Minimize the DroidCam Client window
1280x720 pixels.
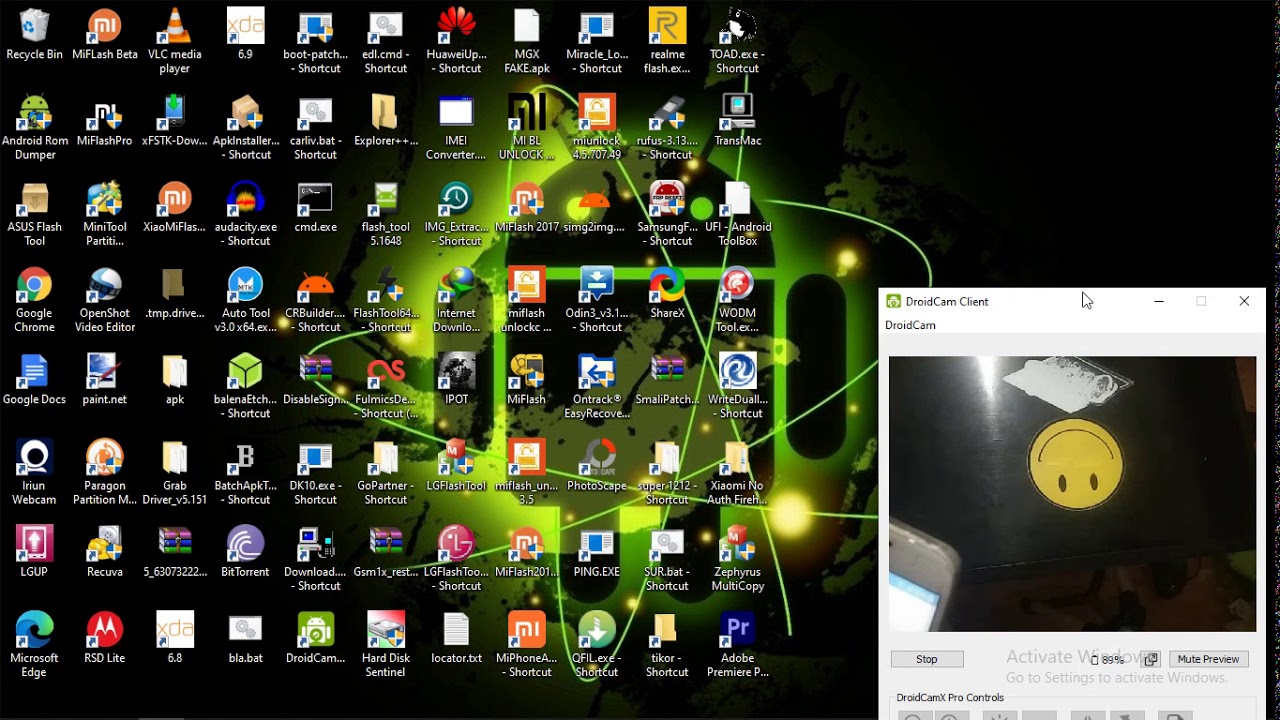click(x=1159, y=301)
